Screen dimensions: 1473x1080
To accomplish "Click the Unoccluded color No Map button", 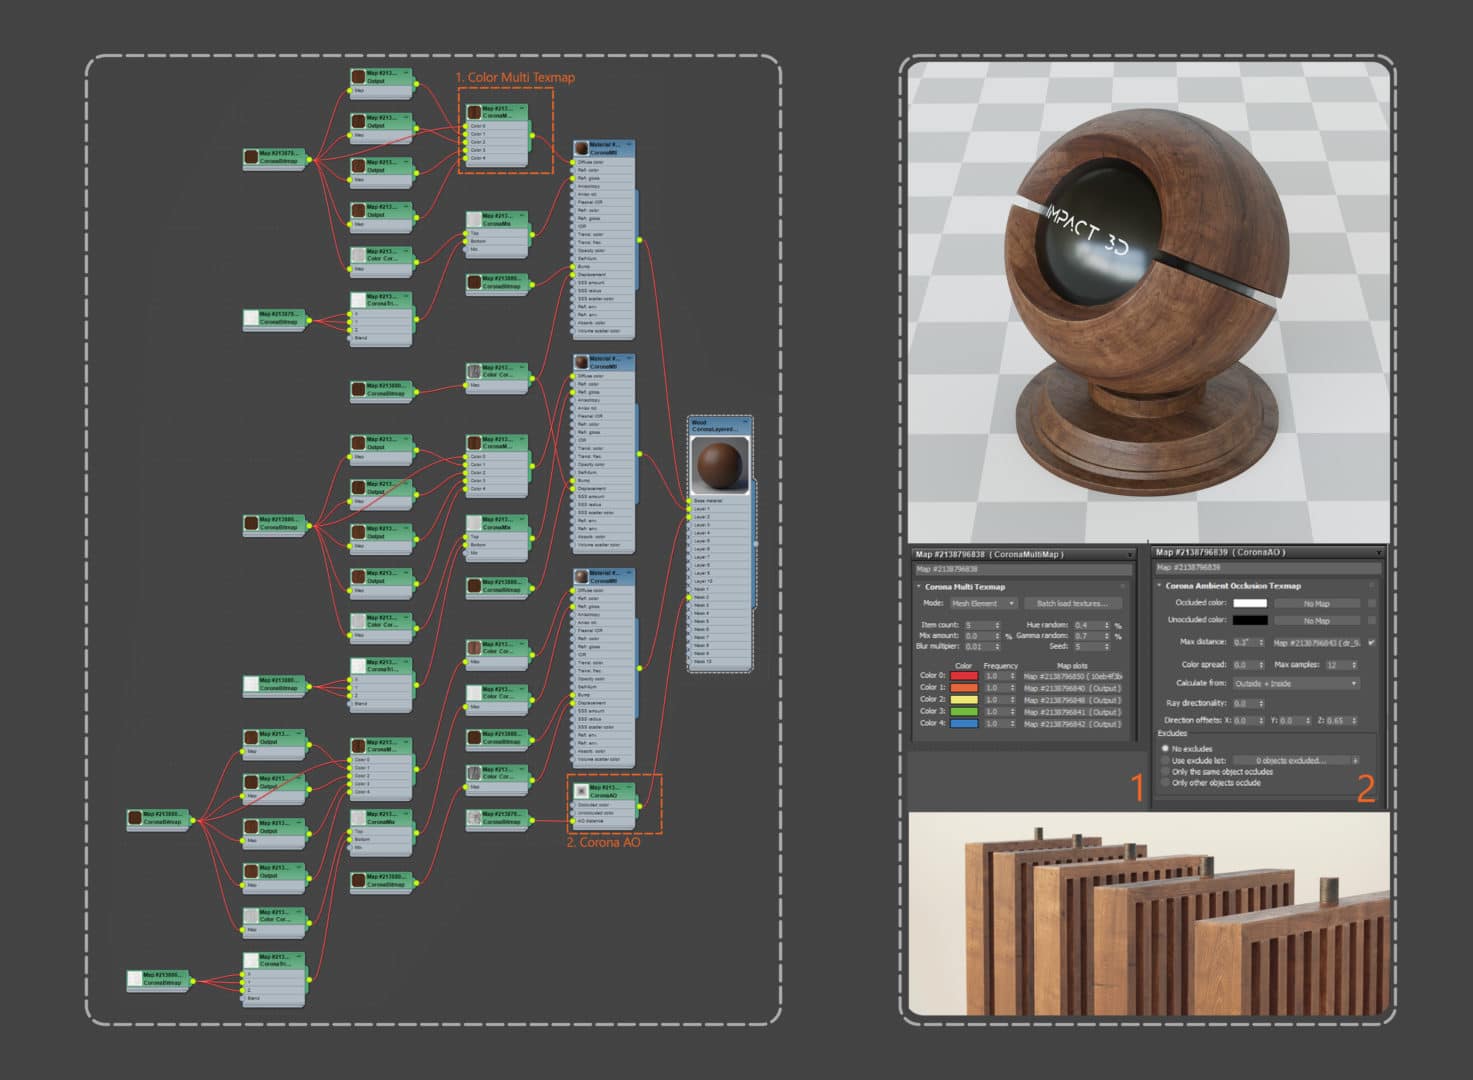I will click(x=1317, y=621).
